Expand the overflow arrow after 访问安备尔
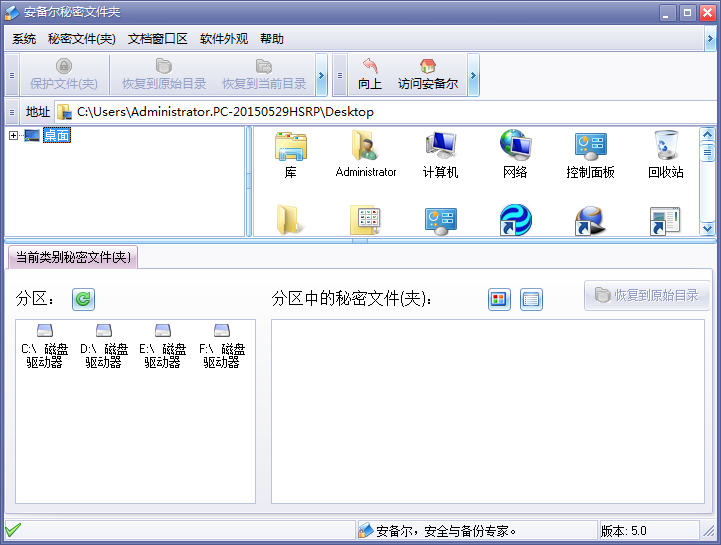Image resolution: width=721 pixels, height=545 pixels. tap(473, 75)
